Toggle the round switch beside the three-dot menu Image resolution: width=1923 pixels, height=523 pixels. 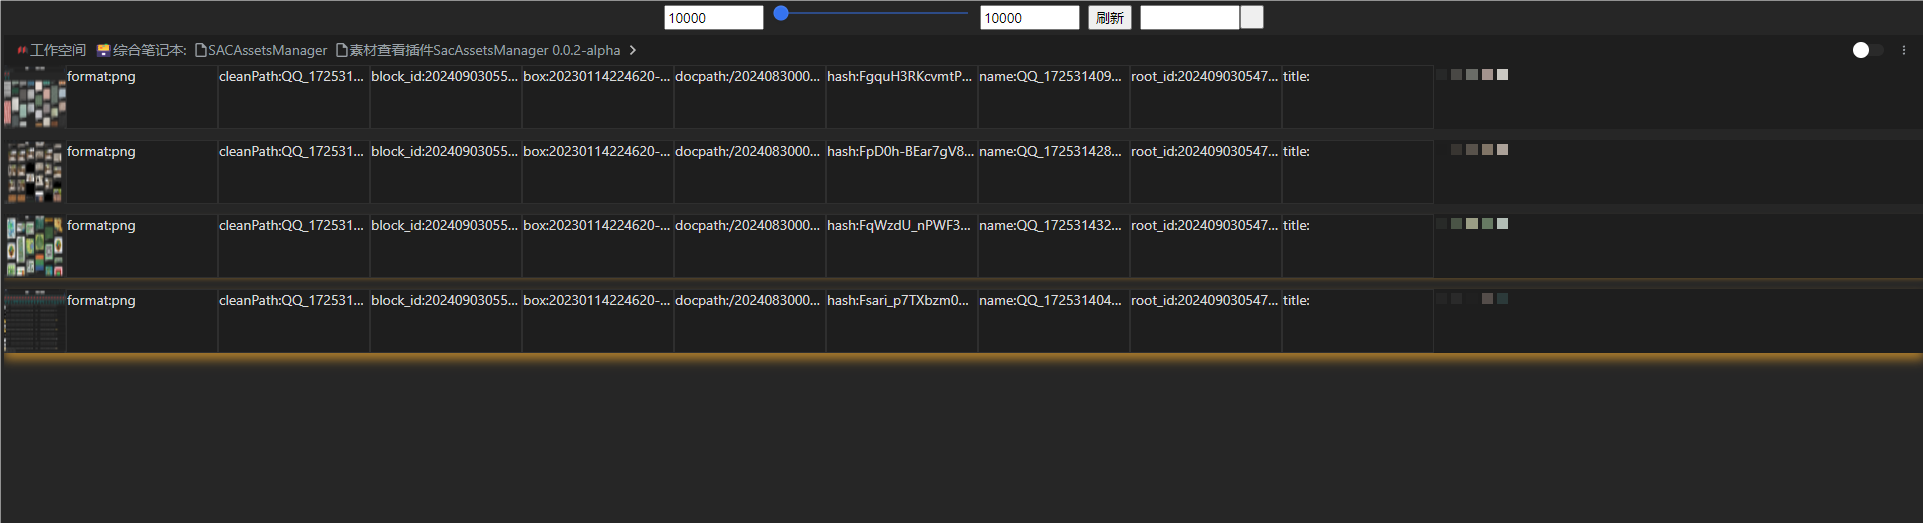pyautogui.click(x=1867, y=50)
